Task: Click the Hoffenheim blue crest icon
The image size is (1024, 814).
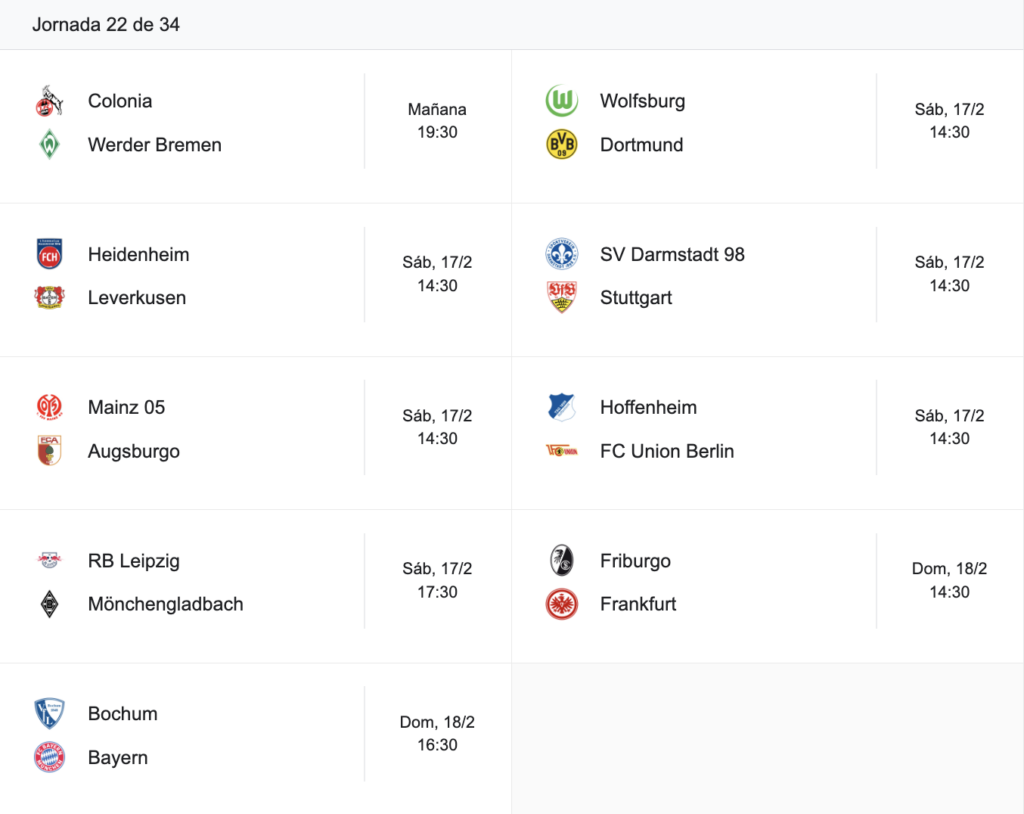Action: point(561,408)
